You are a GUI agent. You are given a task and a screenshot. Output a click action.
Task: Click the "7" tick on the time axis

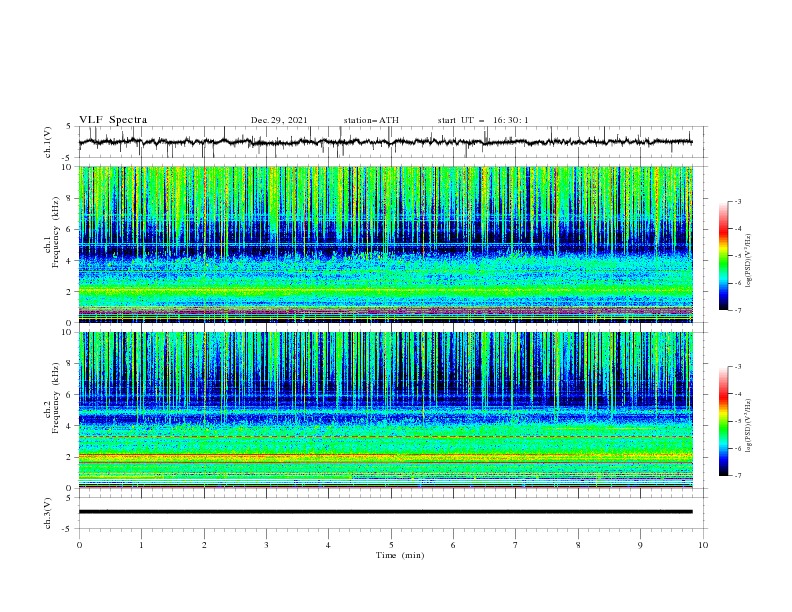tap(516, 545)
